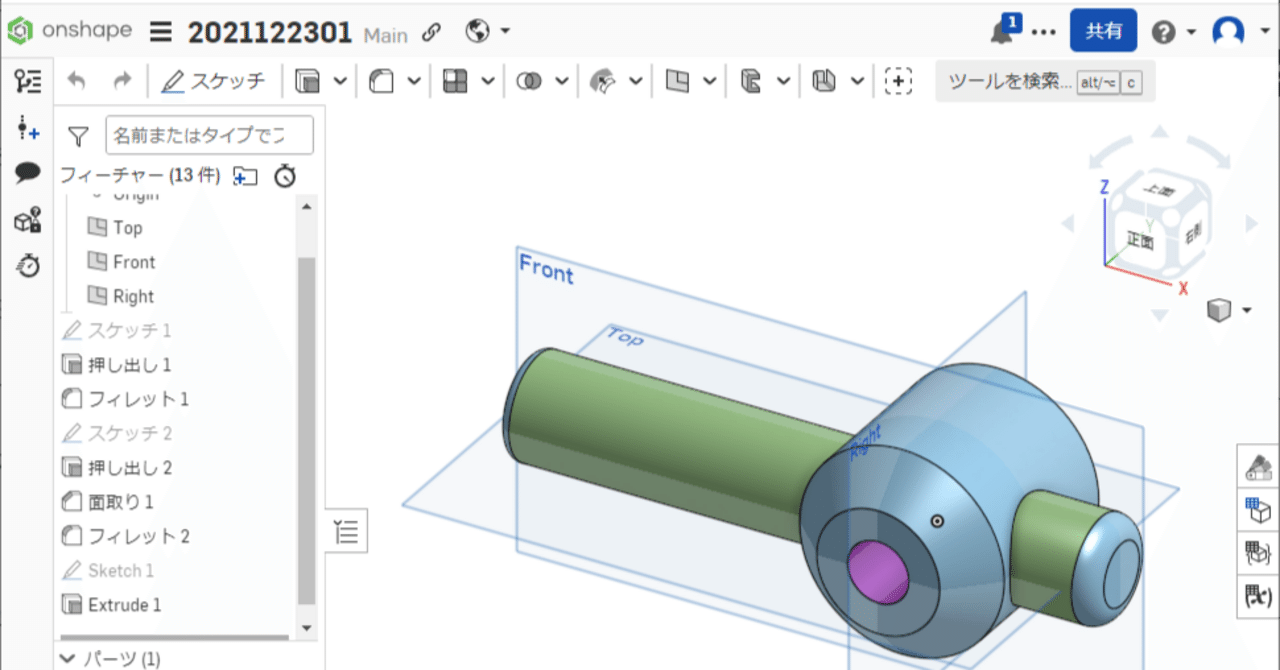Click the undo arrow
Viewport: 1280px width, 670px height.
pyautogui.click(x=77, y=82)
